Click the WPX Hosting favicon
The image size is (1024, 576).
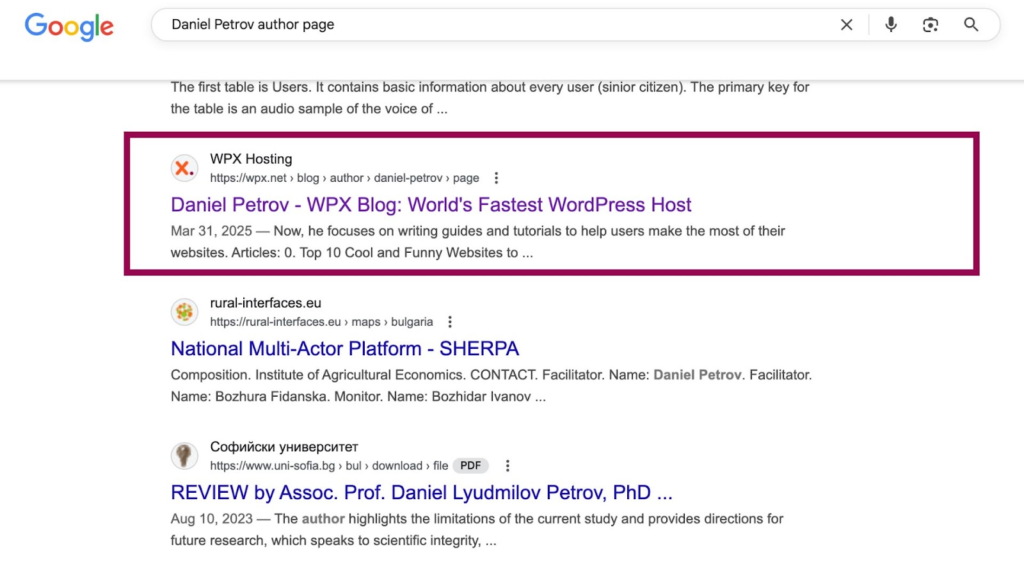pyautogui.click(x=184, y=168)
